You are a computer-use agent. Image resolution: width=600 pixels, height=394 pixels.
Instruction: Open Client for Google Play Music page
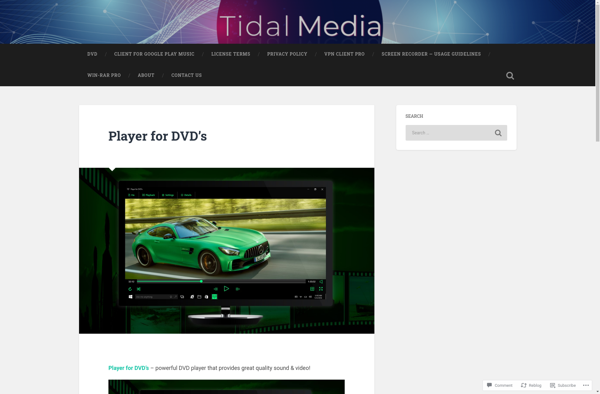click(x=154, y=54)
